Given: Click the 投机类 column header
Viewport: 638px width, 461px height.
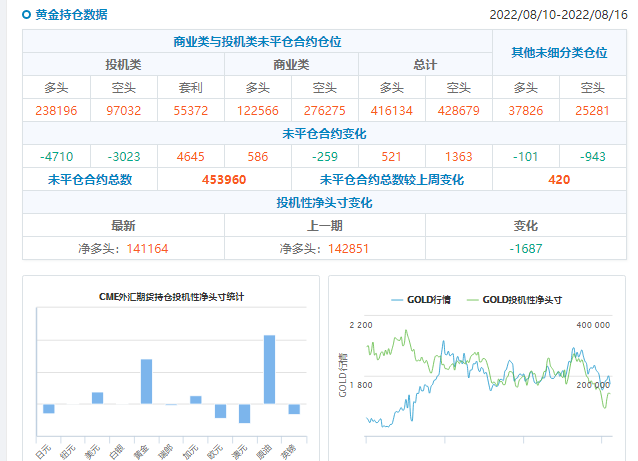Looking at the screenshot, I should (x=123, y=64).
